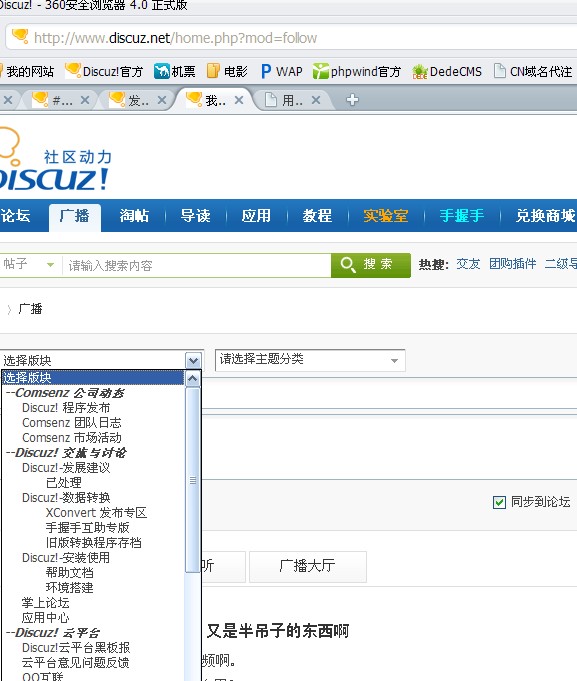Collapse the 选择版块 dropdown arrow
This screenshot has height=681, width=577.
tap(193, 360)
